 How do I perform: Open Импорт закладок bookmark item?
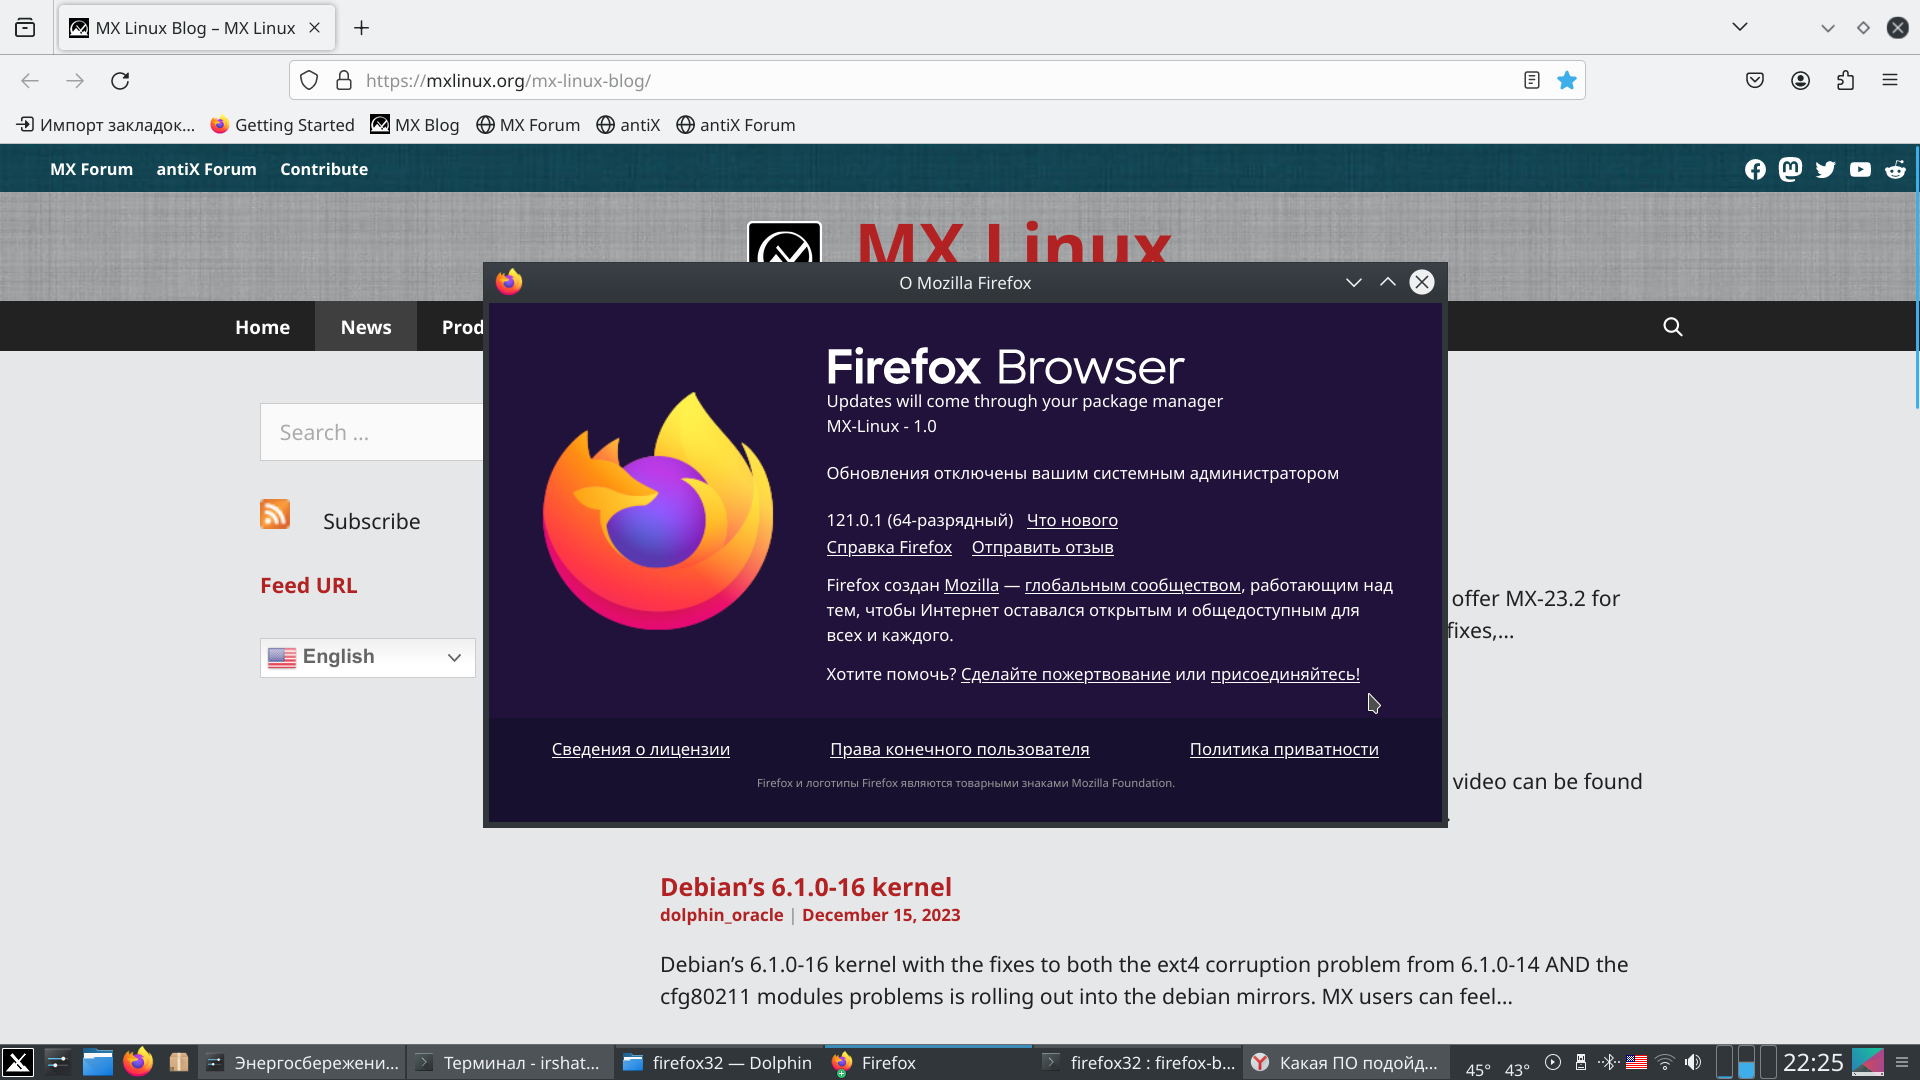(x=106, y=125)
